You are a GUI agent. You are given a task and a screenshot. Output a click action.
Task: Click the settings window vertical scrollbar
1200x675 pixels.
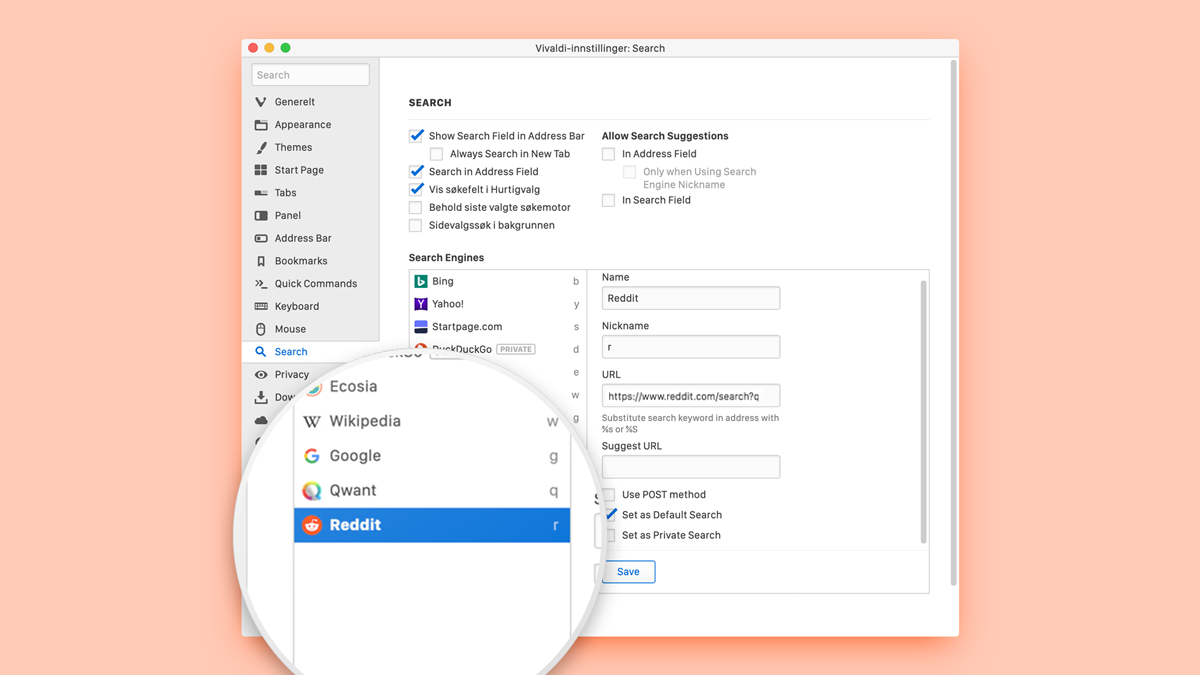(x=953, y=323)
